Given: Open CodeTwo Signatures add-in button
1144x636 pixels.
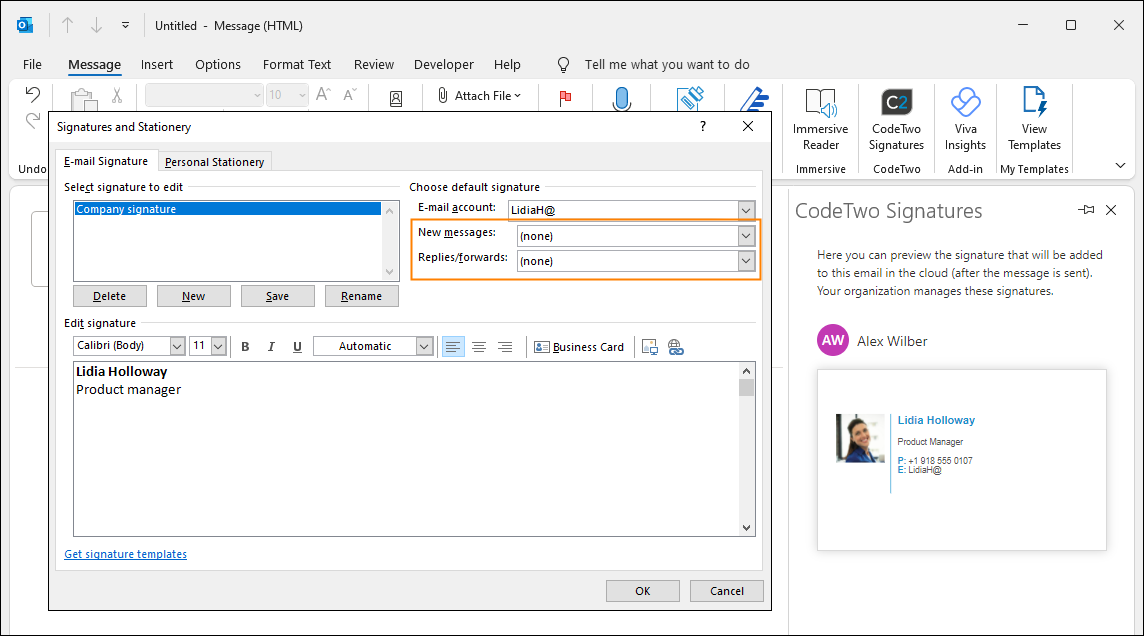Looking at the screenshot, I should [897, 120].
